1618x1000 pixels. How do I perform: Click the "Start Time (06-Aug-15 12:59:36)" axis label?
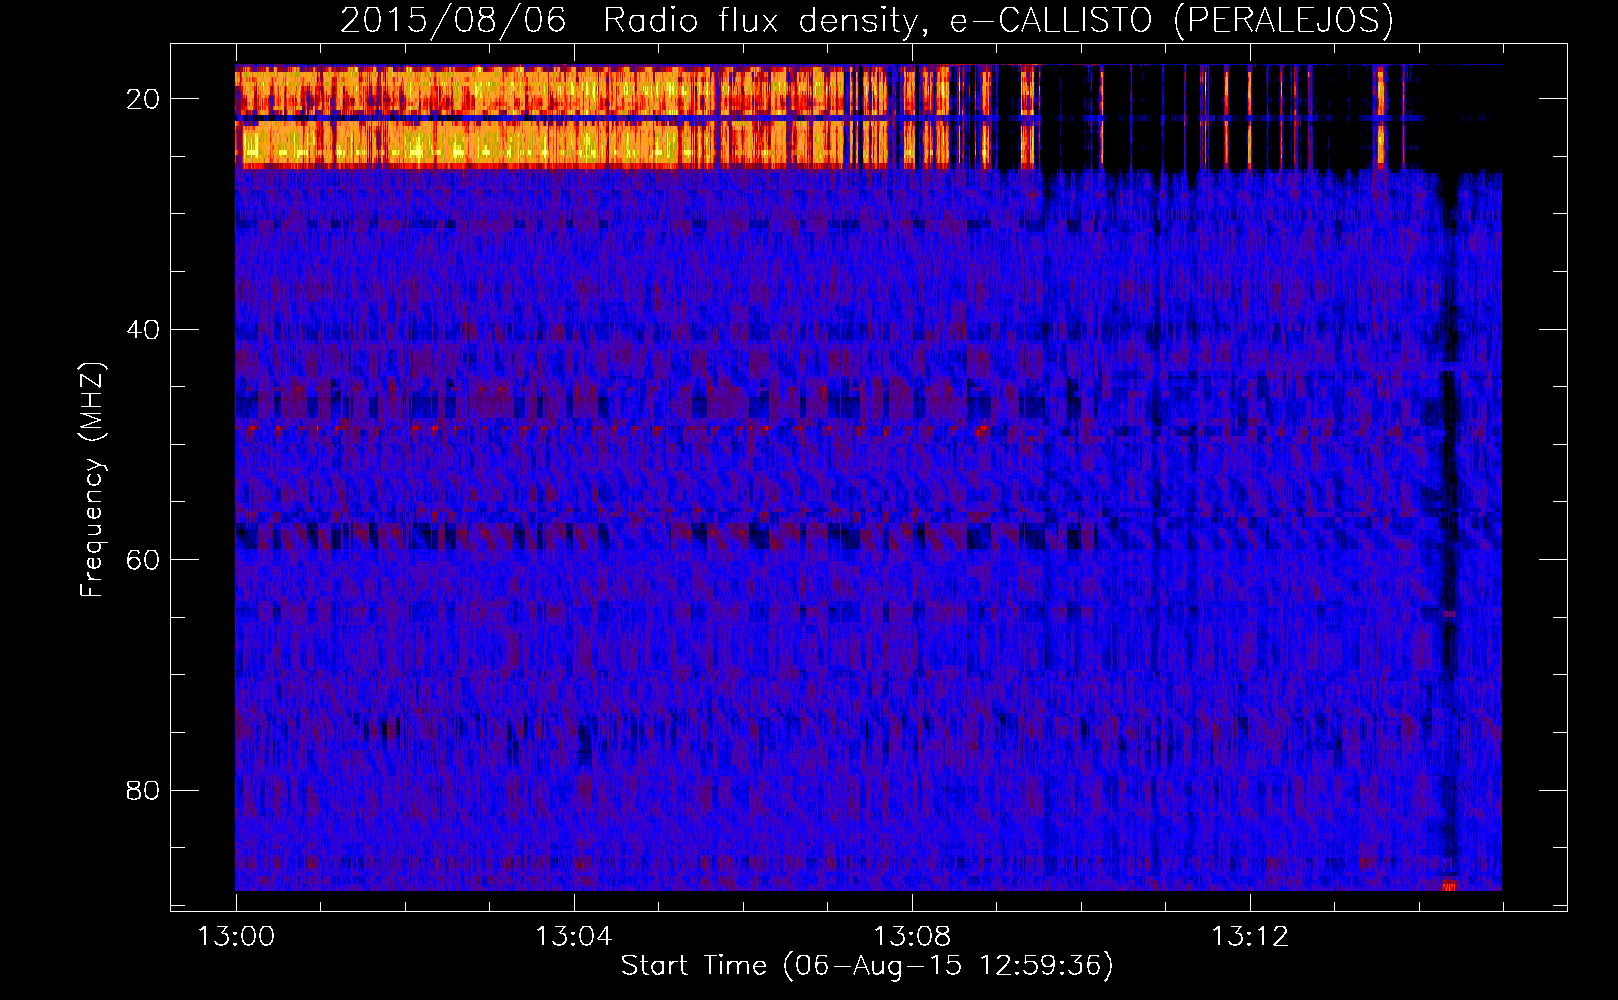tap(867, 966)
